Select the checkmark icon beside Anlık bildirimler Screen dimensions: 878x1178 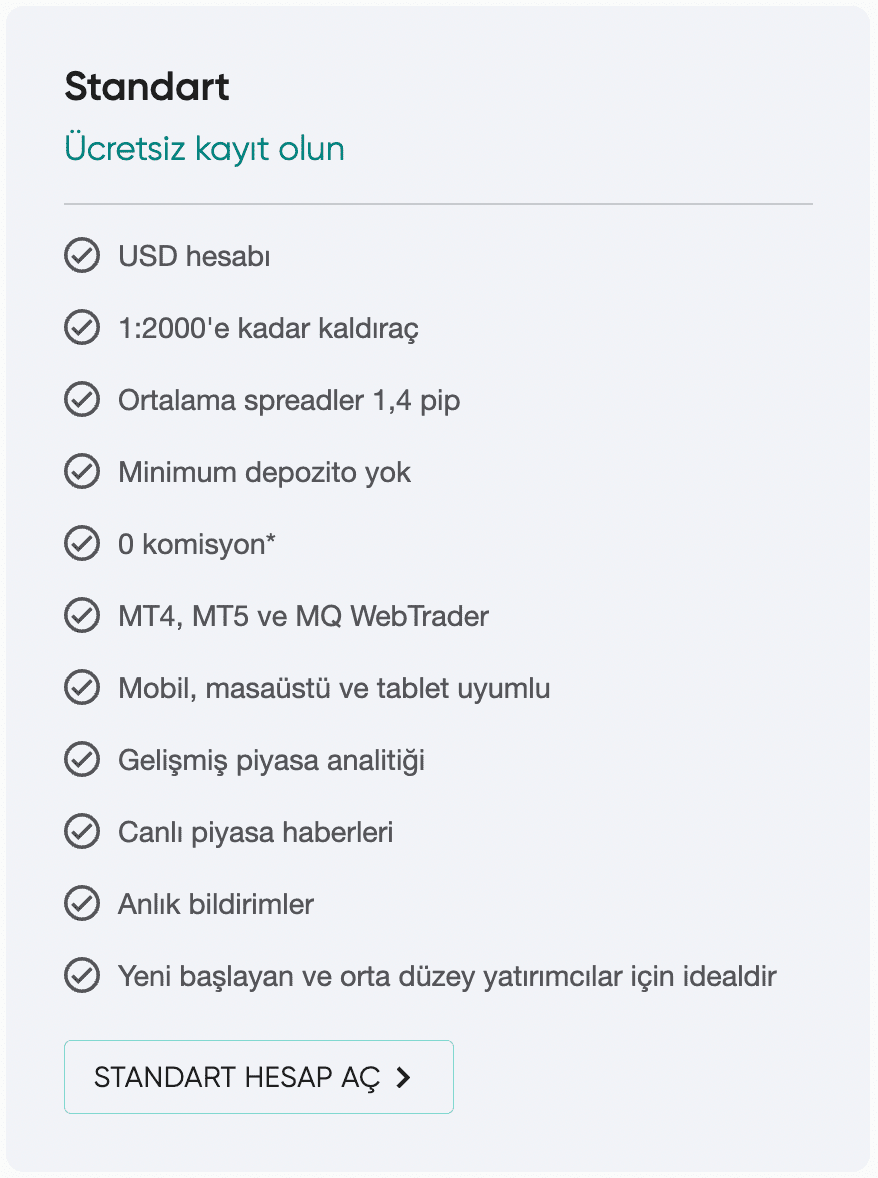click(x=82, y=904)
